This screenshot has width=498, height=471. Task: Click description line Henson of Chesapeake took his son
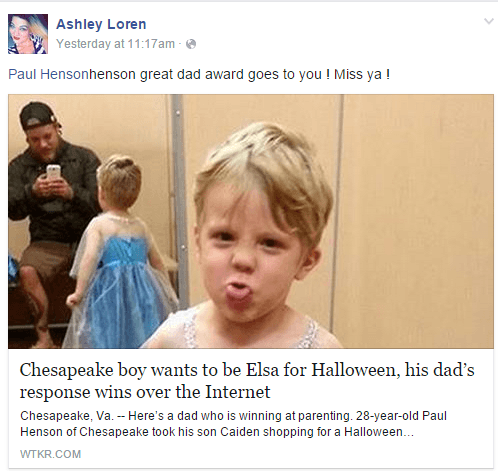(217, 432)
